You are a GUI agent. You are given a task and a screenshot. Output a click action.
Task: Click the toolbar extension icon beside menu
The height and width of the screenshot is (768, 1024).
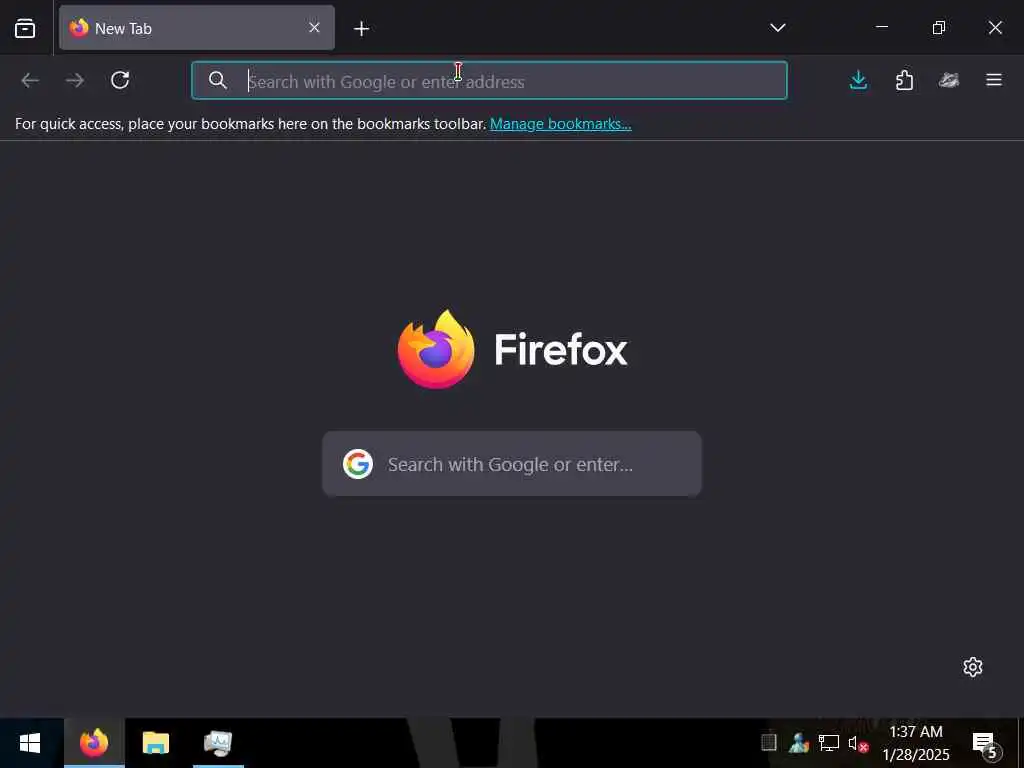[949, 80]
